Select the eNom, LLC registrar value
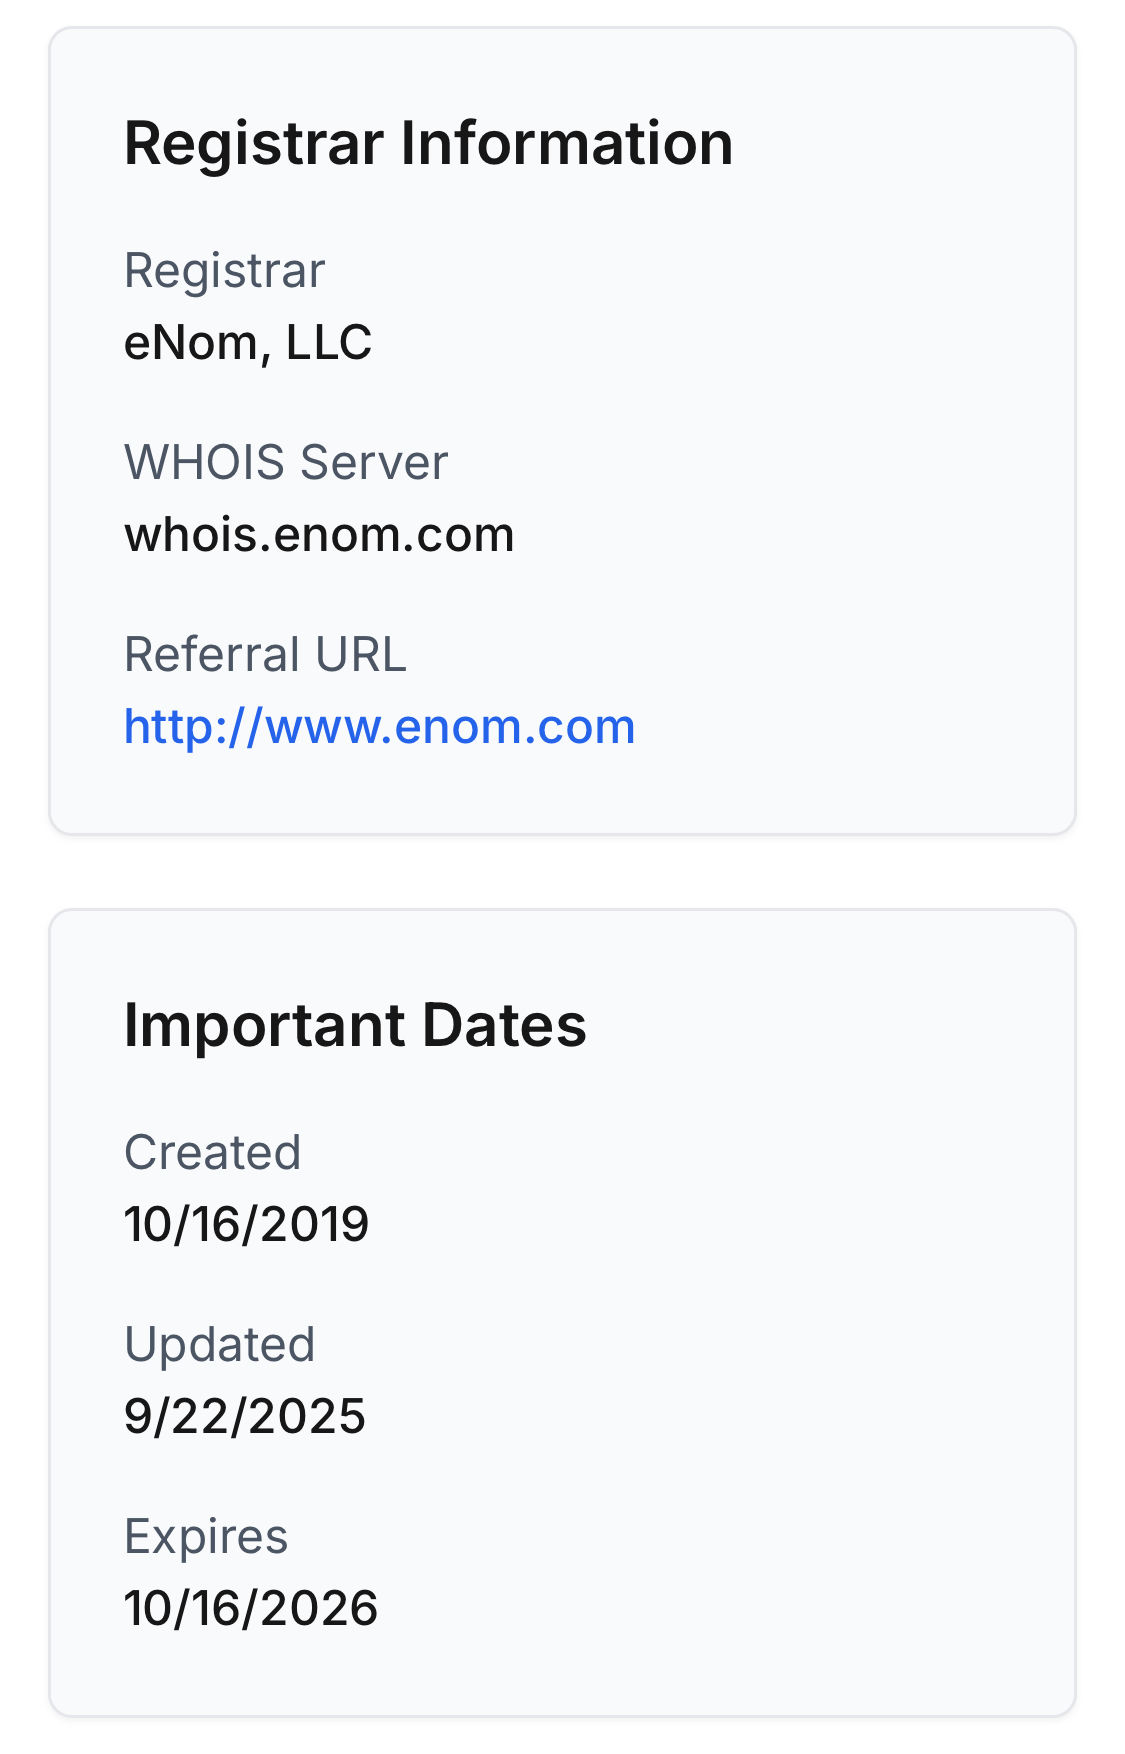Screen dimensions: 1125x1754 click(247, 343)
